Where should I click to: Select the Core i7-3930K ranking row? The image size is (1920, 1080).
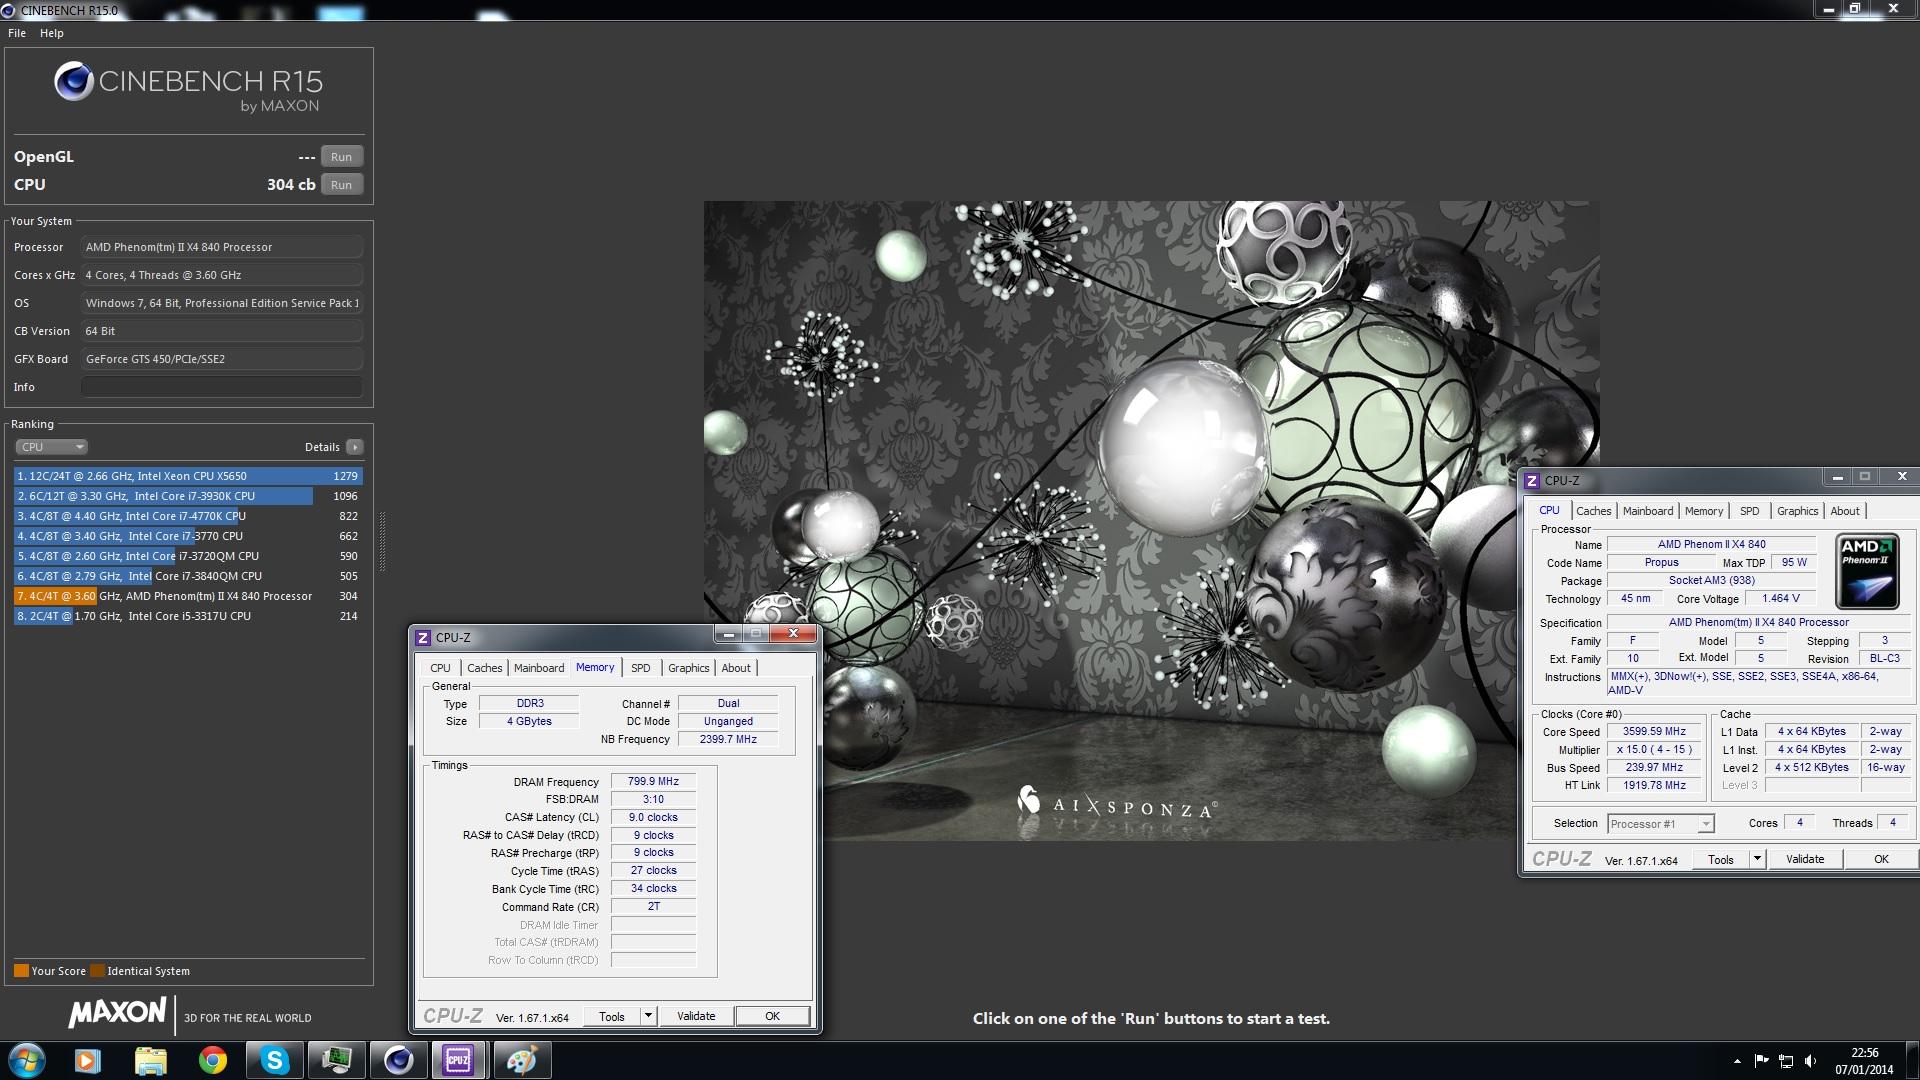pos(187,496)
